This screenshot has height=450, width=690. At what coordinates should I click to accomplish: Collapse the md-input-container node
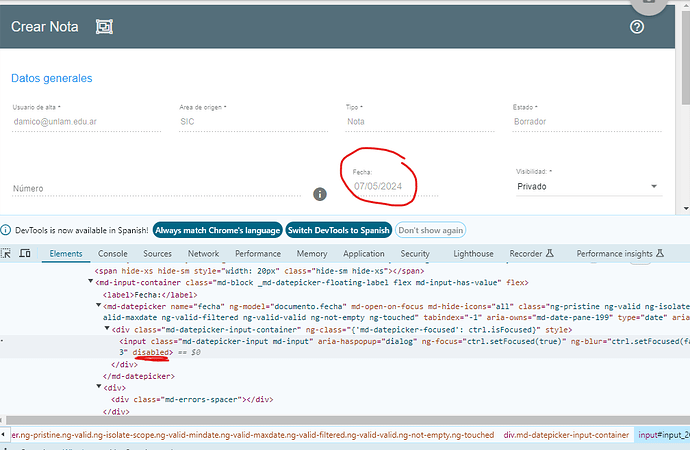pos(91,282)
